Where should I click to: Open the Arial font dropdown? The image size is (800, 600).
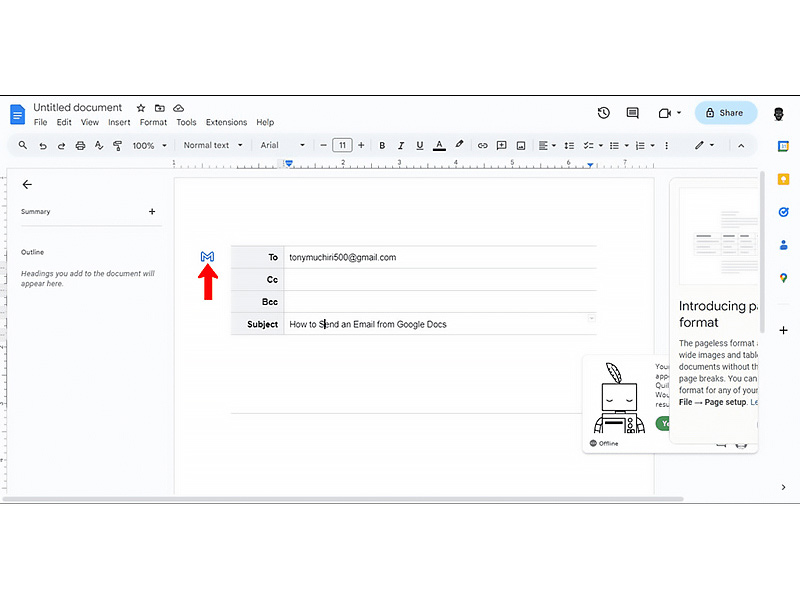point(283,145)
